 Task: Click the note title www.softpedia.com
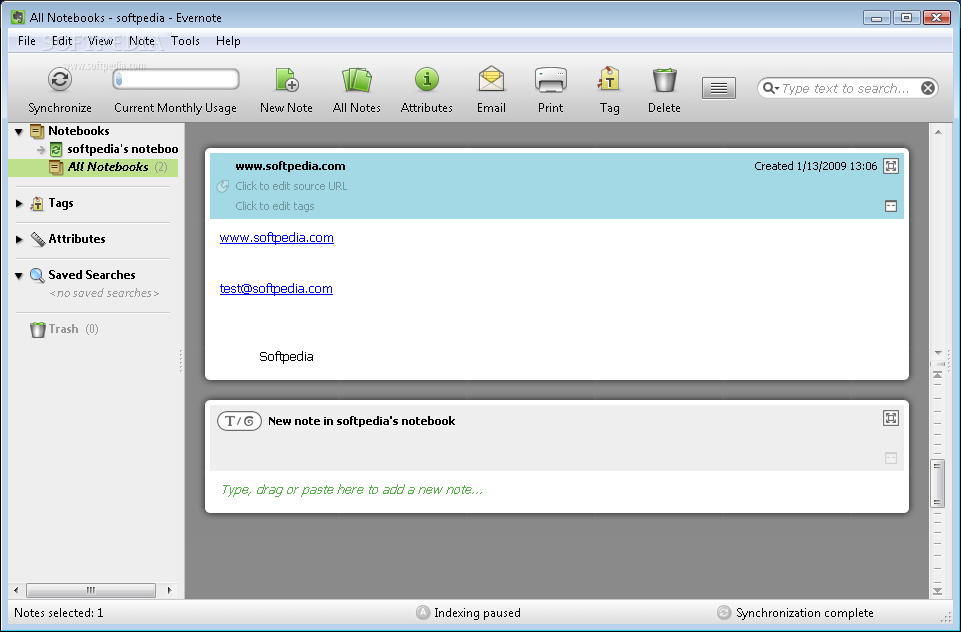(x=290, y=166)
